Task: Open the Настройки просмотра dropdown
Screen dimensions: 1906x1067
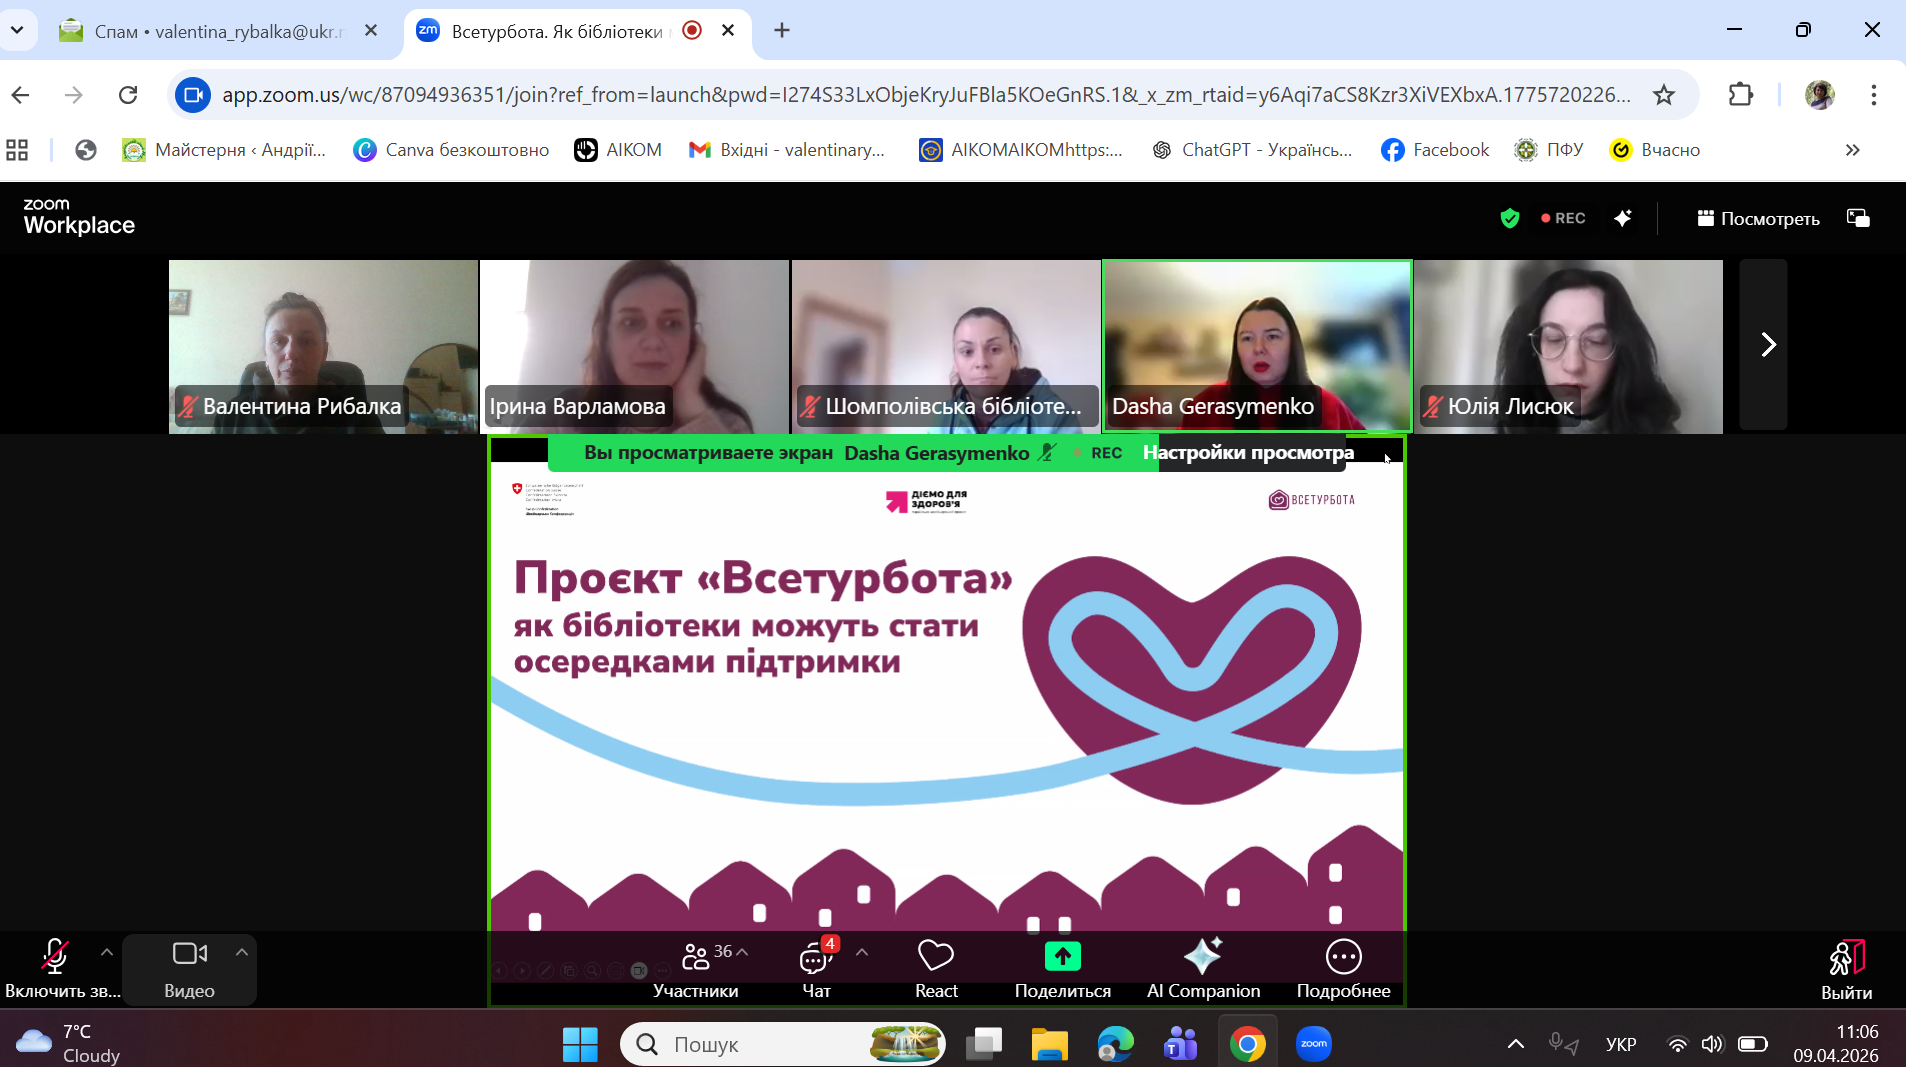Action: [x=1250, y=453]
